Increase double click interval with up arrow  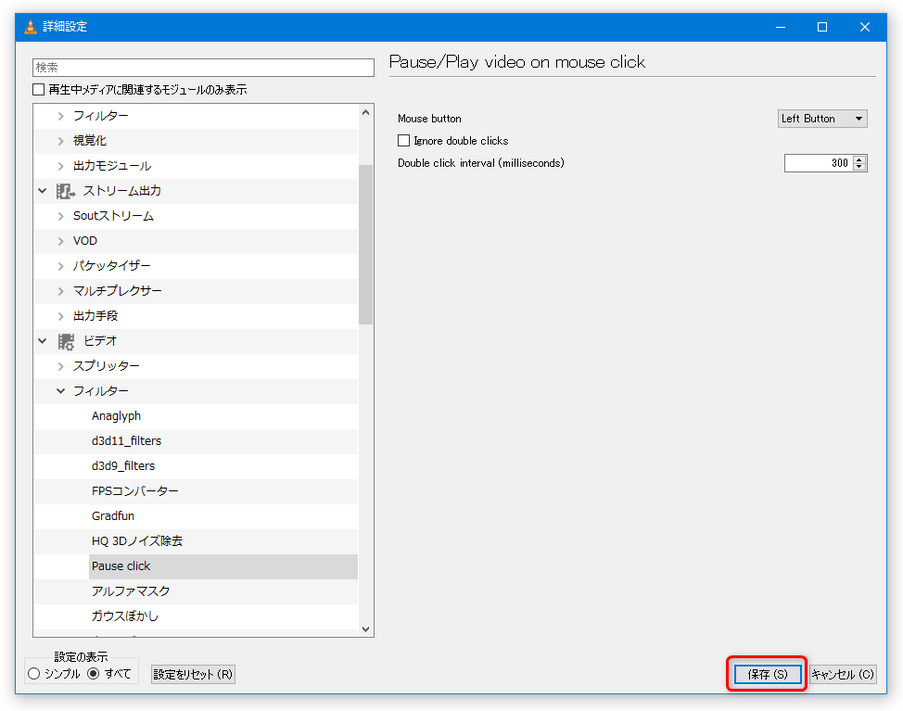pyautogui.click(x=859, y=159)
